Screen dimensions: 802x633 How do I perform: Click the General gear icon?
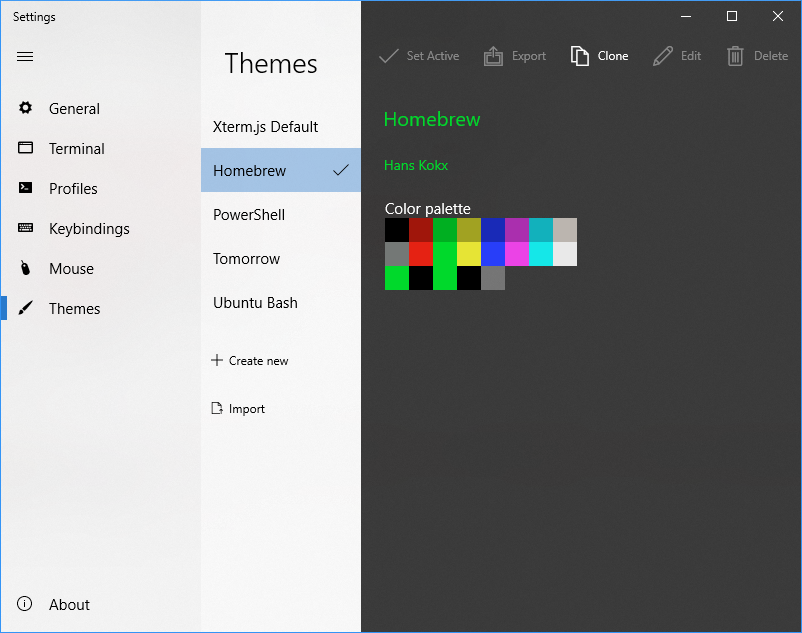click(26, 108)
